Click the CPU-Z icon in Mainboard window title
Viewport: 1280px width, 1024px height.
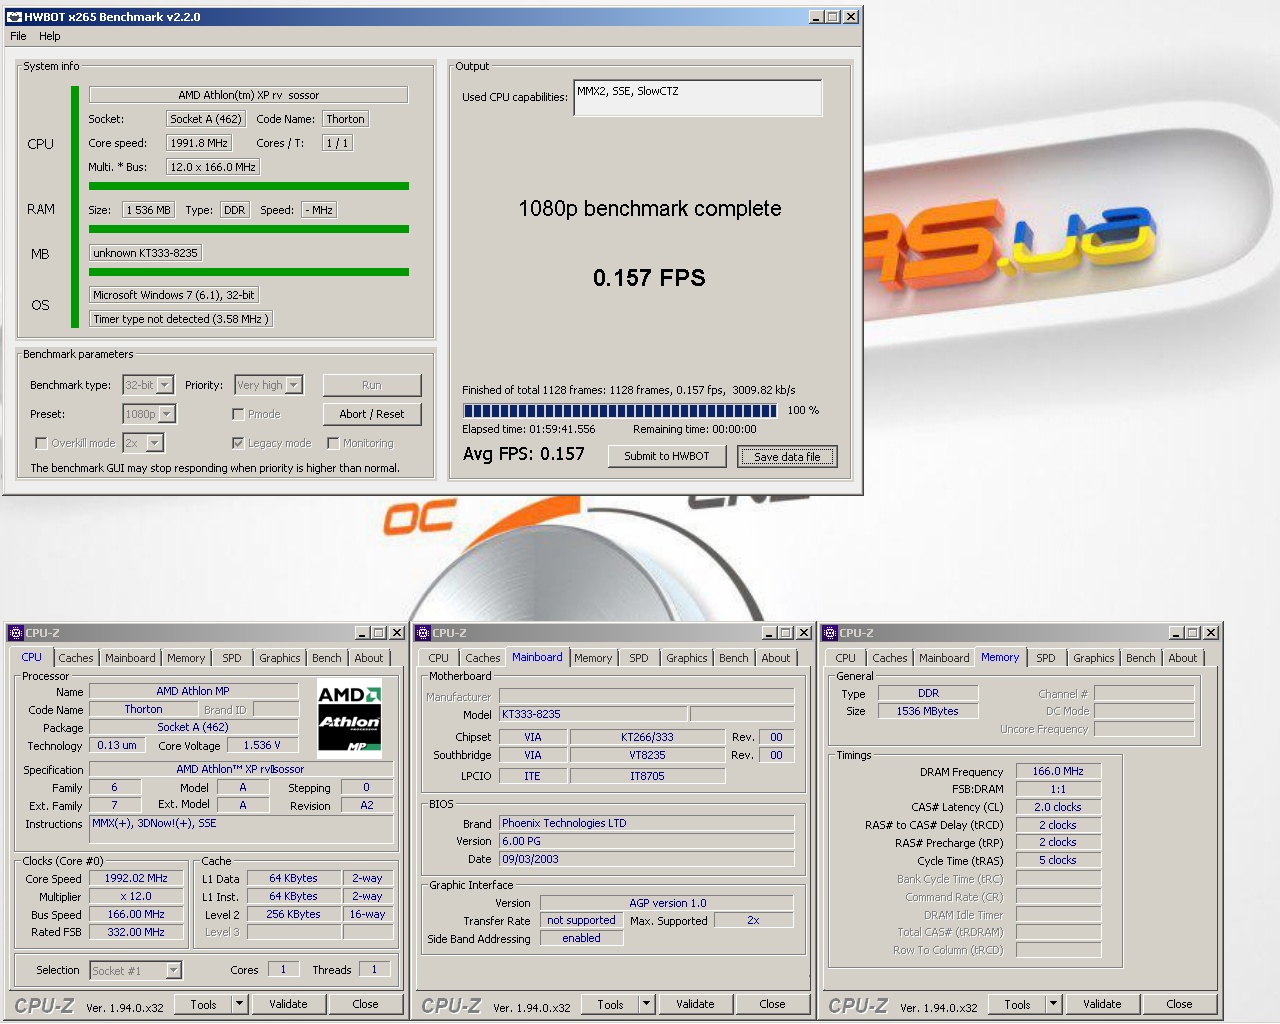[x=423, y=633]
